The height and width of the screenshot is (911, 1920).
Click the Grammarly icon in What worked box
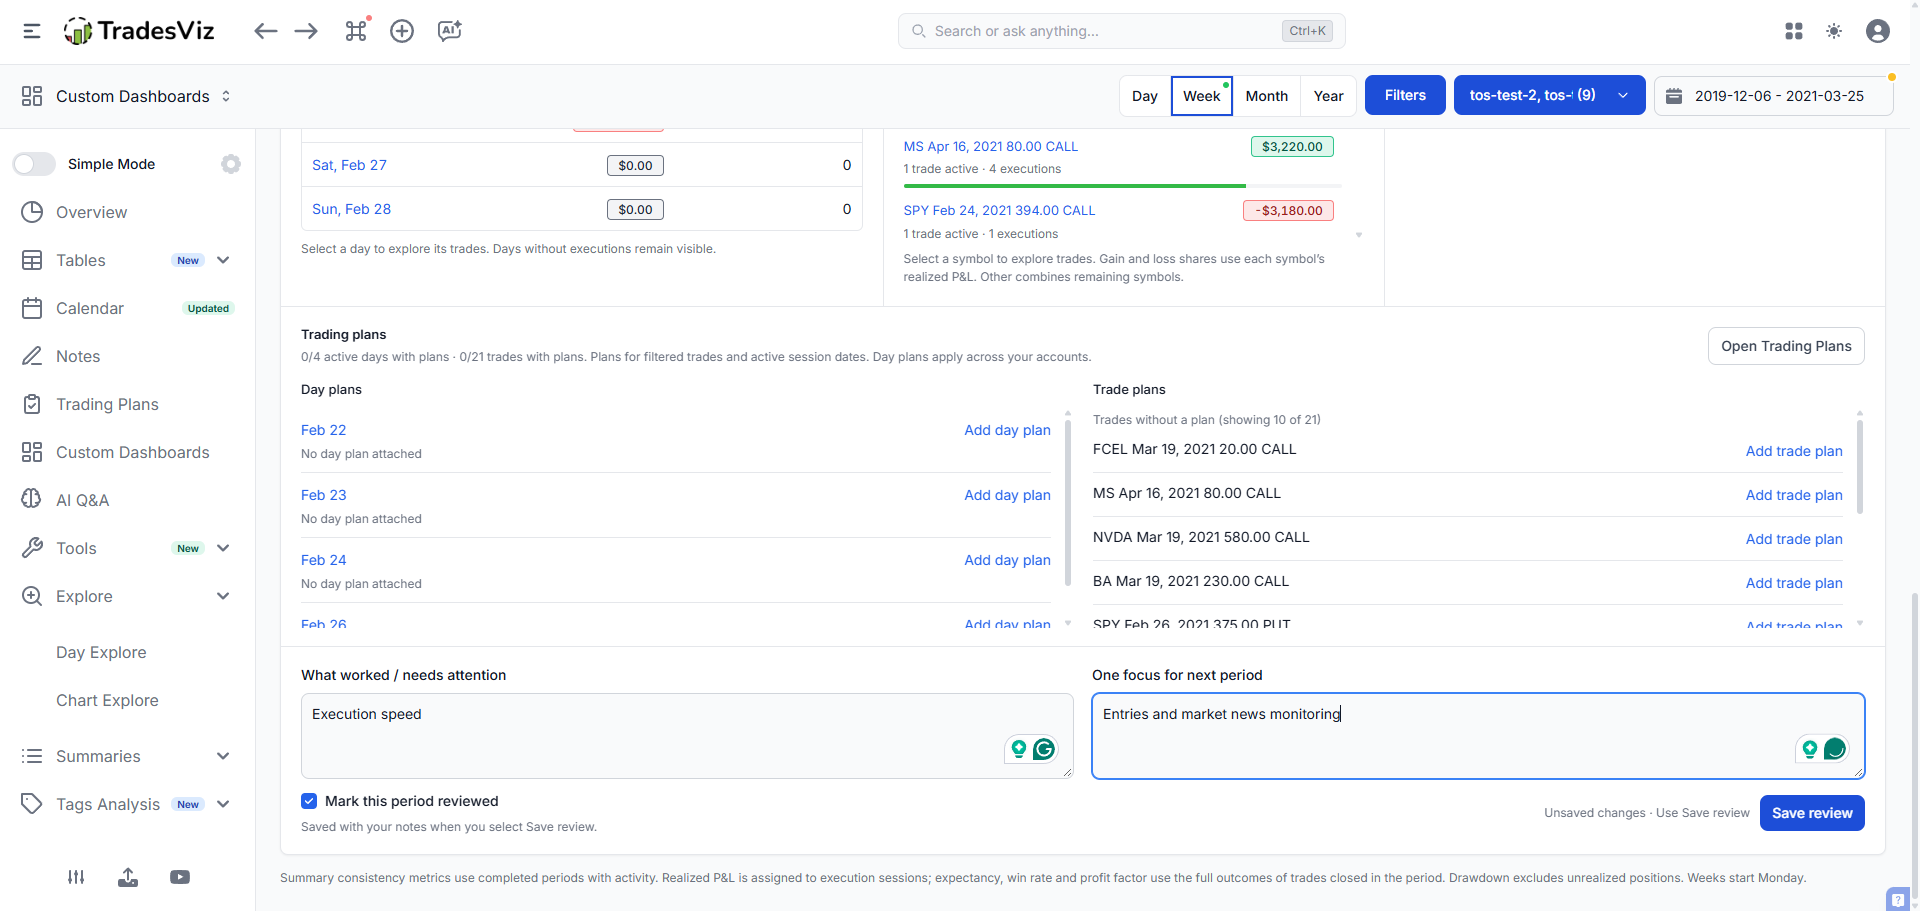tap(1044, 749)
